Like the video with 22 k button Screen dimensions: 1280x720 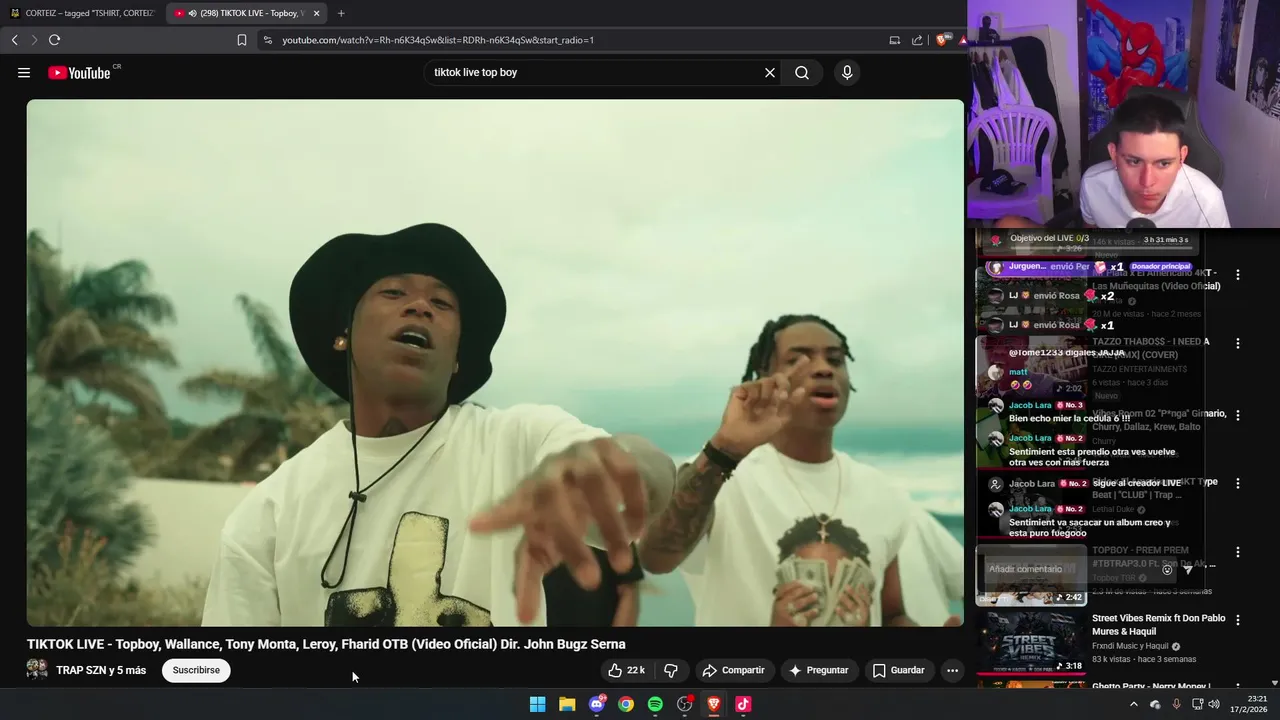point(627,670)
